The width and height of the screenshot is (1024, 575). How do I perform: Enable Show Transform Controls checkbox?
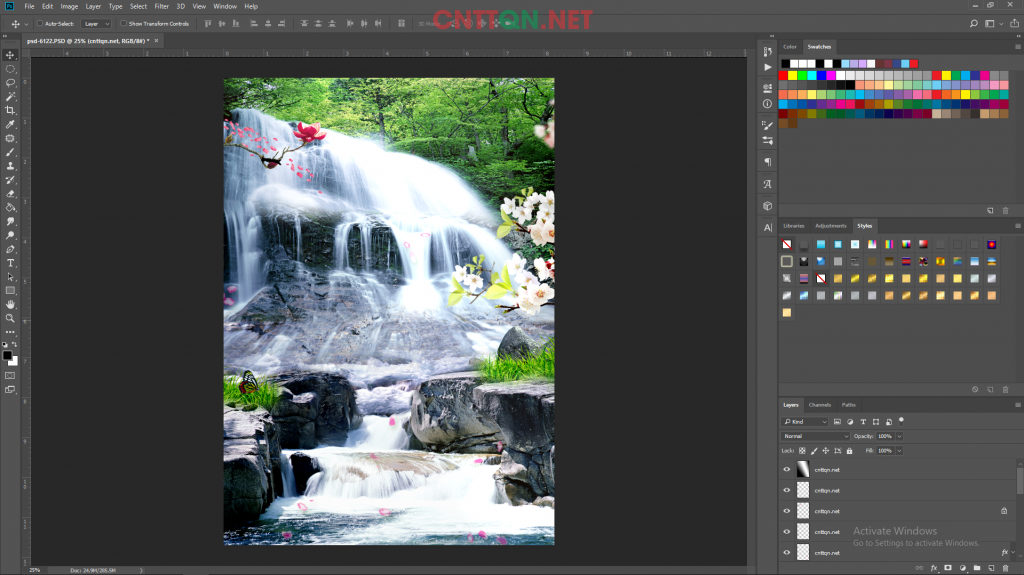[x=123, y=24]
